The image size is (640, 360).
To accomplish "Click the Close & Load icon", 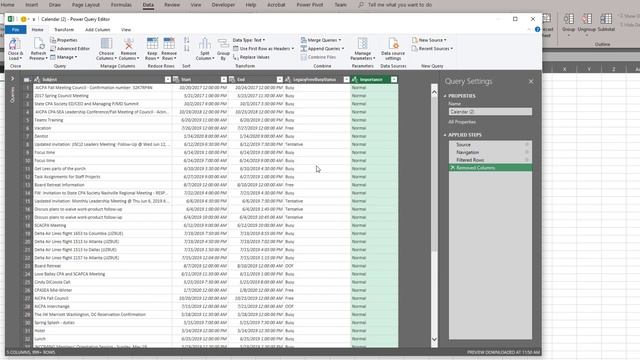I will point(15,44).
